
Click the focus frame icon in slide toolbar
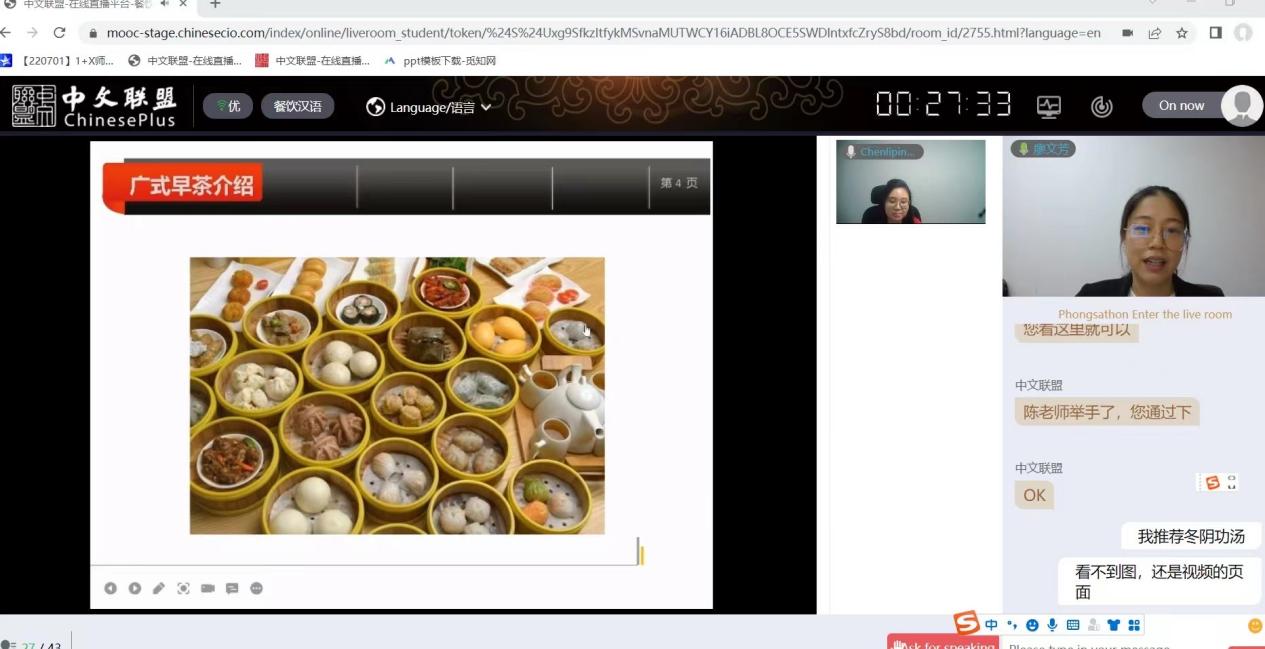[183, 588]
